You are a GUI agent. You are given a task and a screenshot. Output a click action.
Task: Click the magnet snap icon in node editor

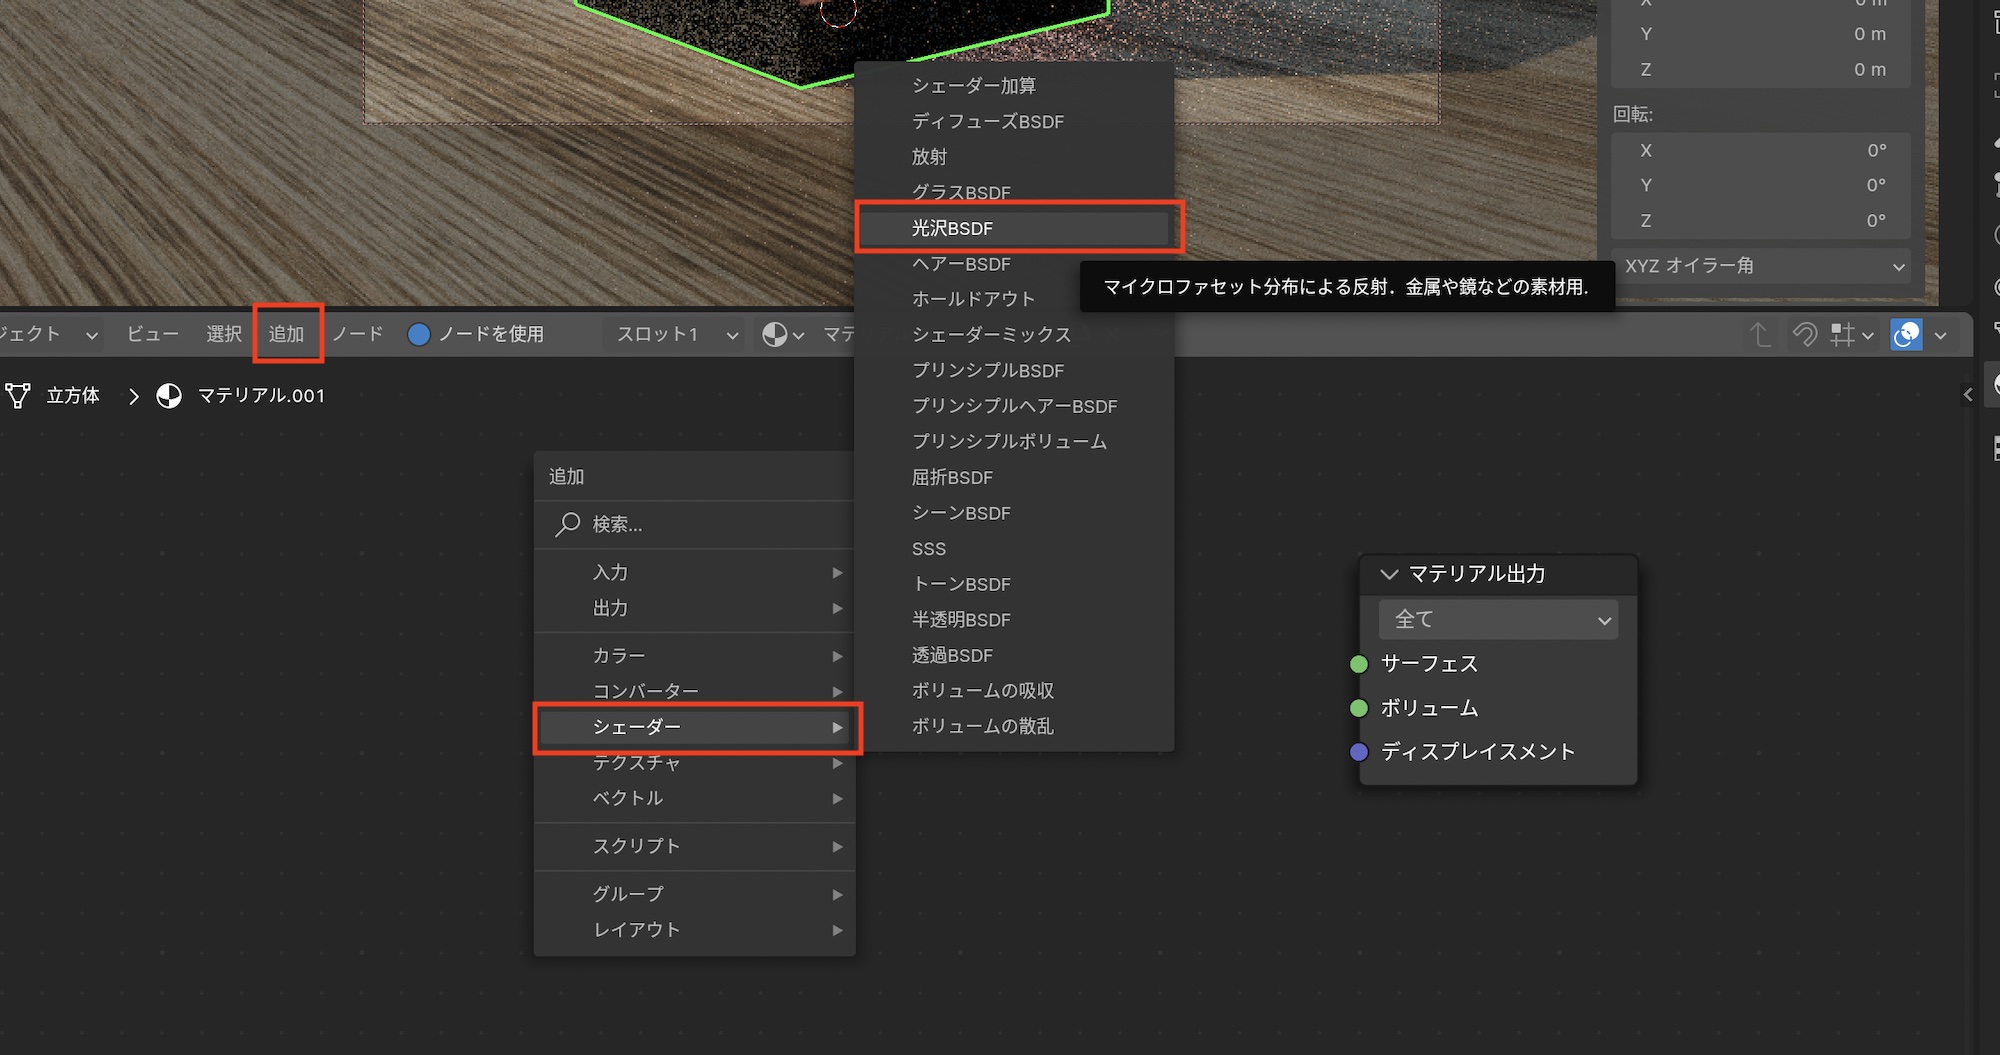[1805, 334]
